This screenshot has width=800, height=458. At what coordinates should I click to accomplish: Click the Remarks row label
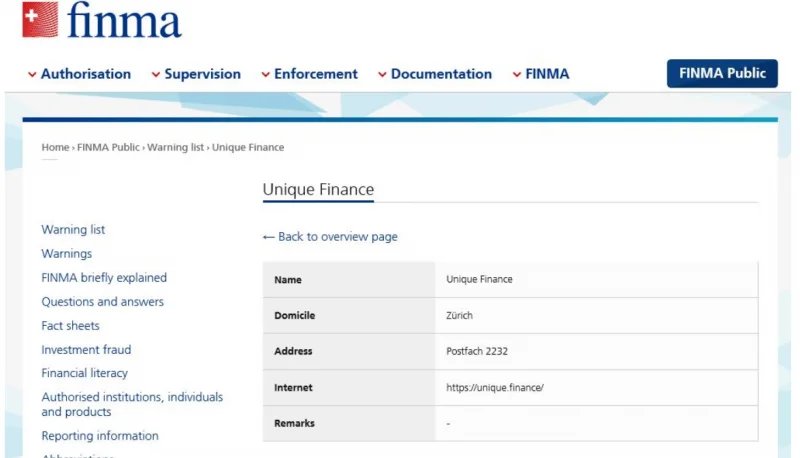coord(294,423)
